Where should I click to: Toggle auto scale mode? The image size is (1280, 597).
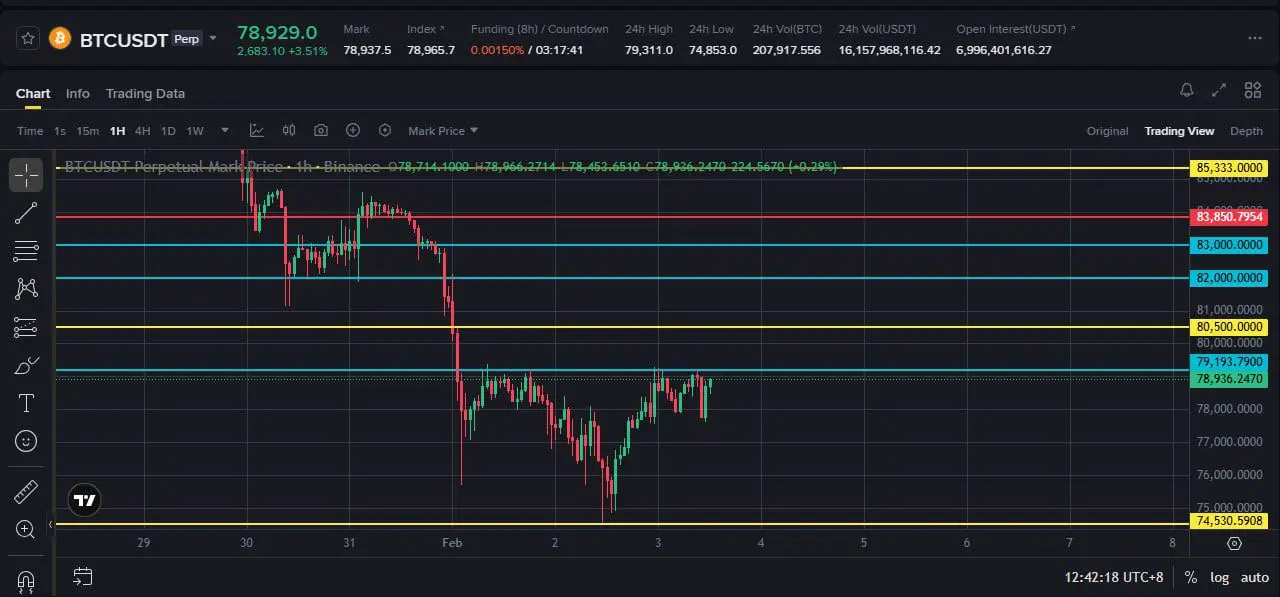coord(1254,577)
